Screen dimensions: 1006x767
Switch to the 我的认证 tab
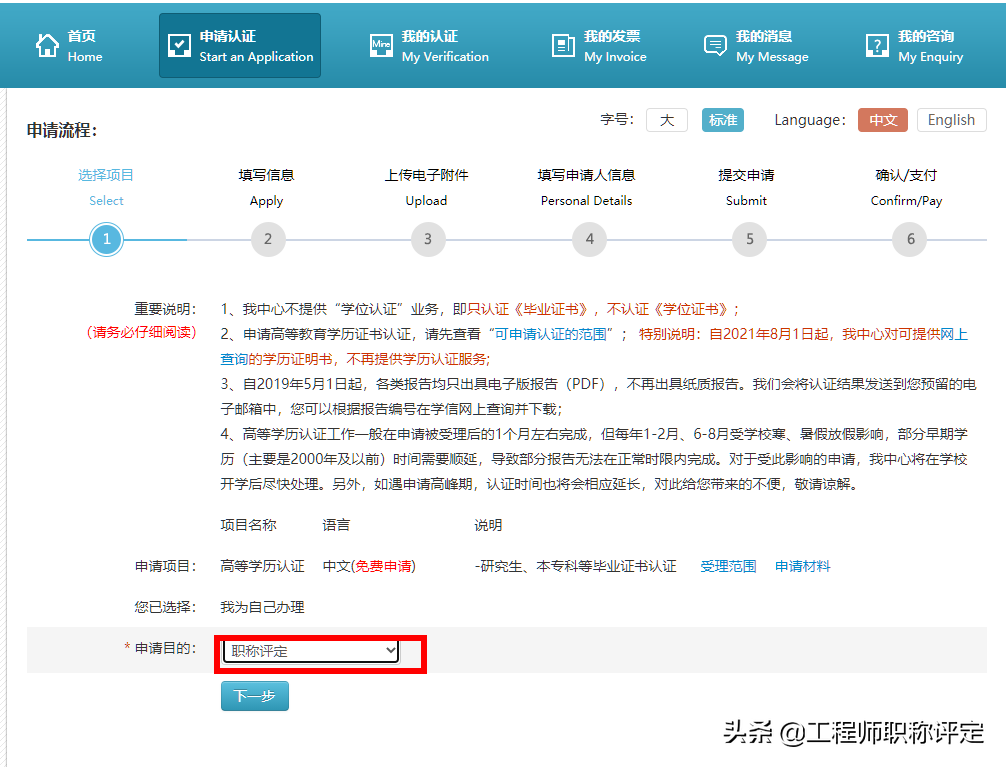coord(429,44)
